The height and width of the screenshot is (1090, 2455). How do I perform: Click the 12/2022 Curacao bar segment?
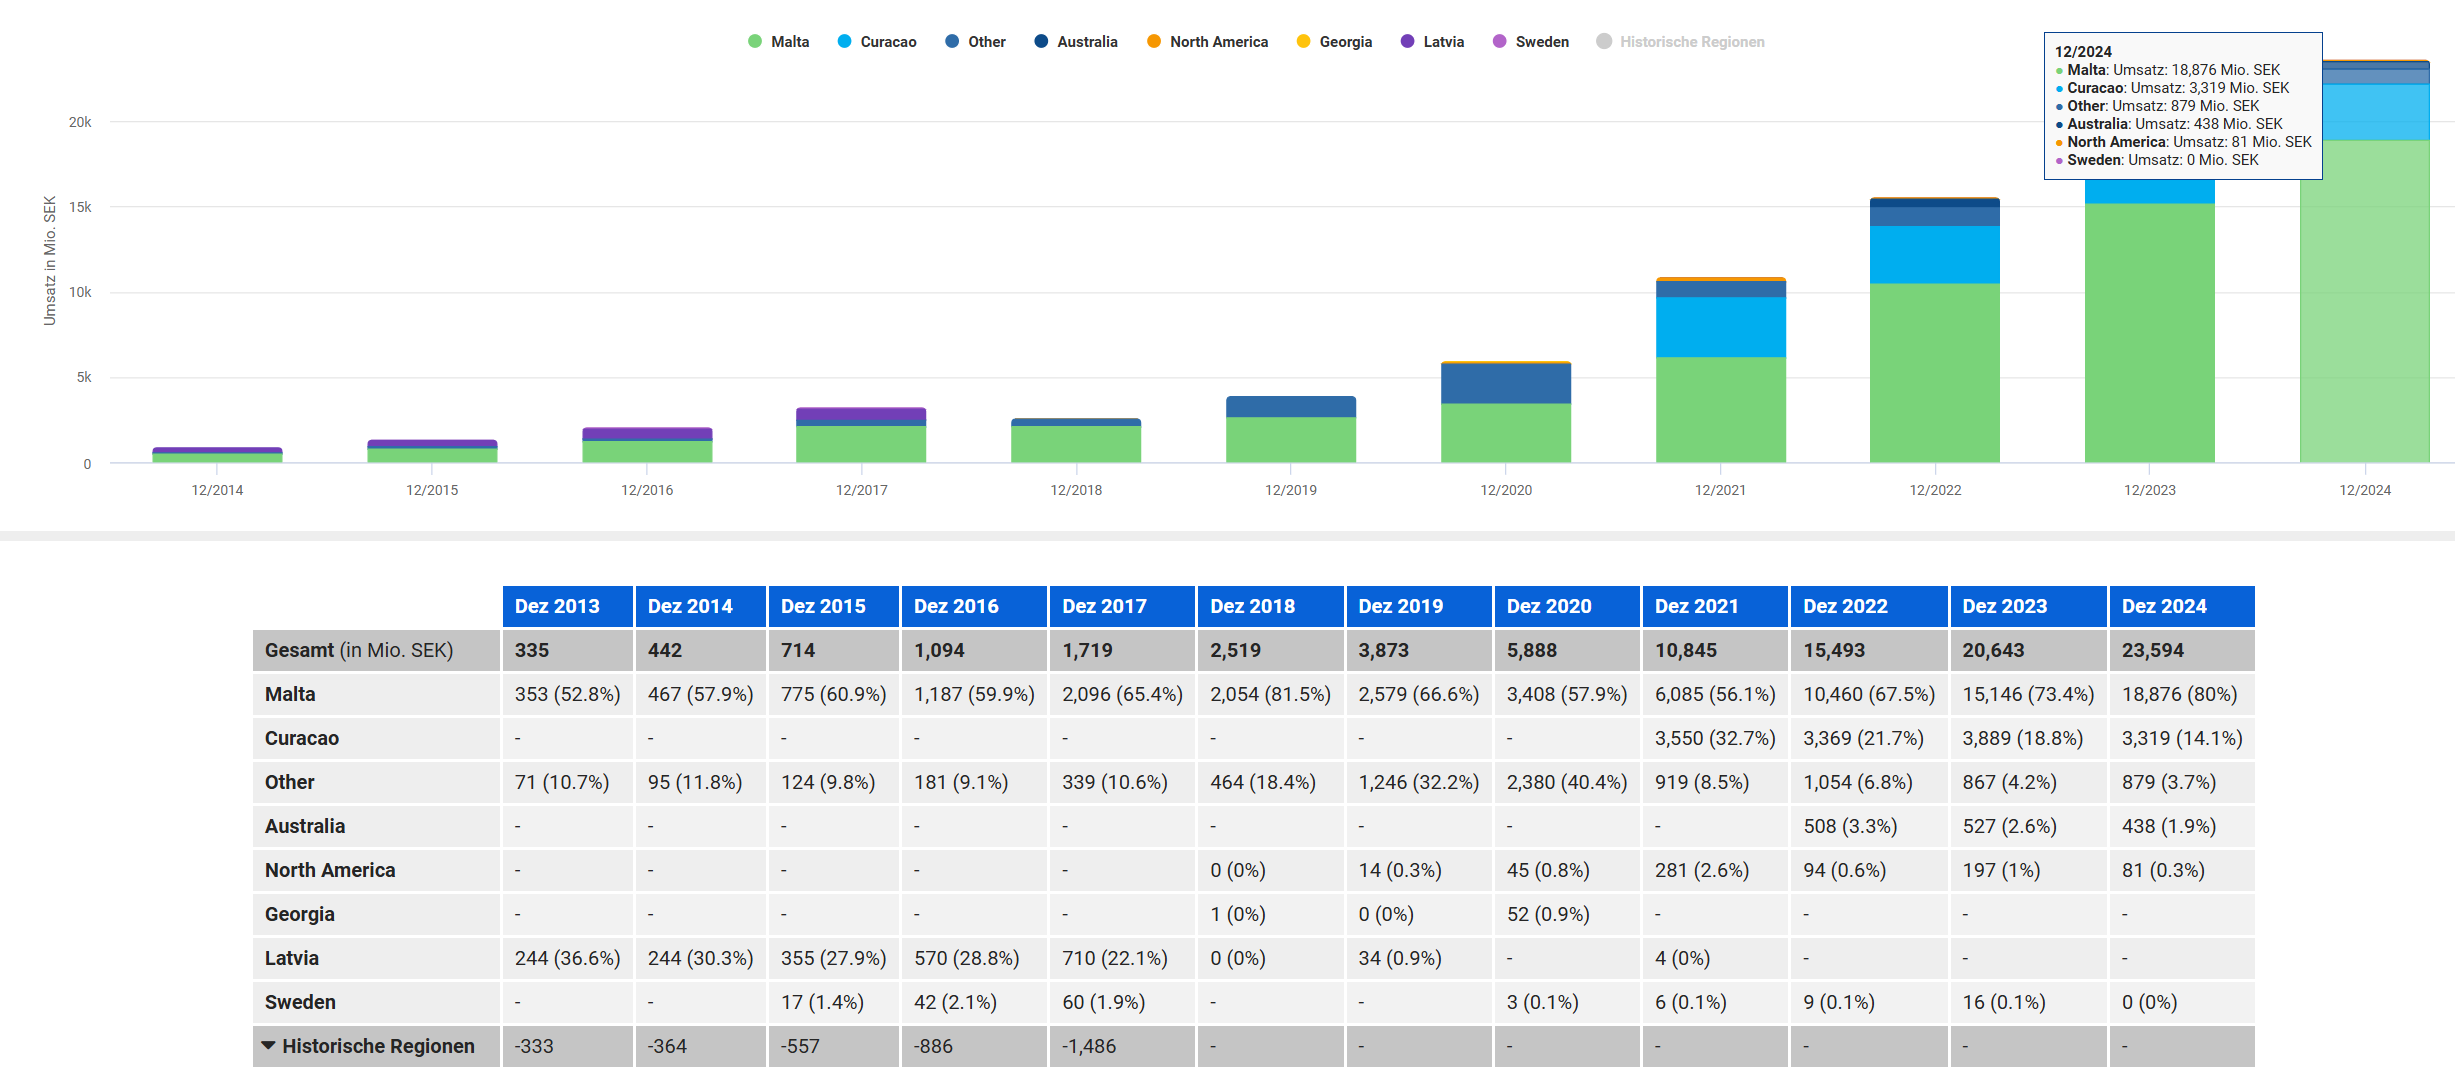[1934, 255]
